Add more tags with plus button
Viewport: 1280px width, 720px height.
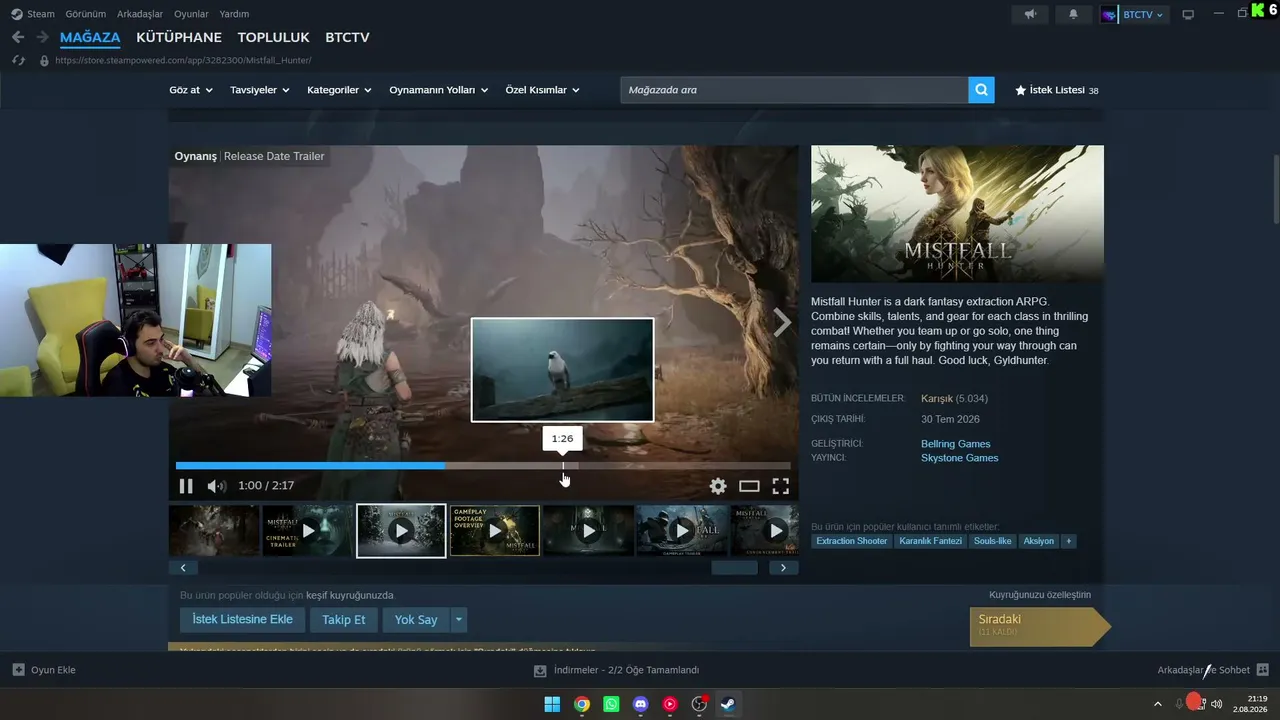click(x=1069, y=541)
